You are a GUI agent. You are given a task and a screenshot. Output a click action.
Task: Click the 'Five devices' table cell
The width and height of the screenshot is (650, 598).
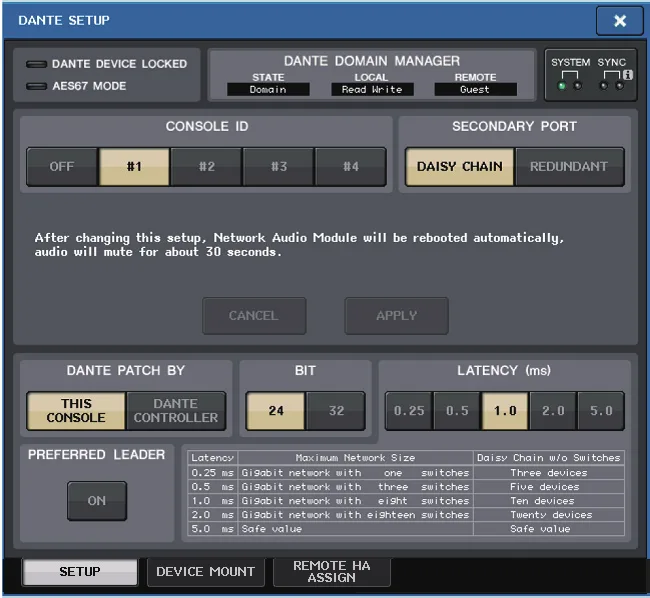coord(549,487)
